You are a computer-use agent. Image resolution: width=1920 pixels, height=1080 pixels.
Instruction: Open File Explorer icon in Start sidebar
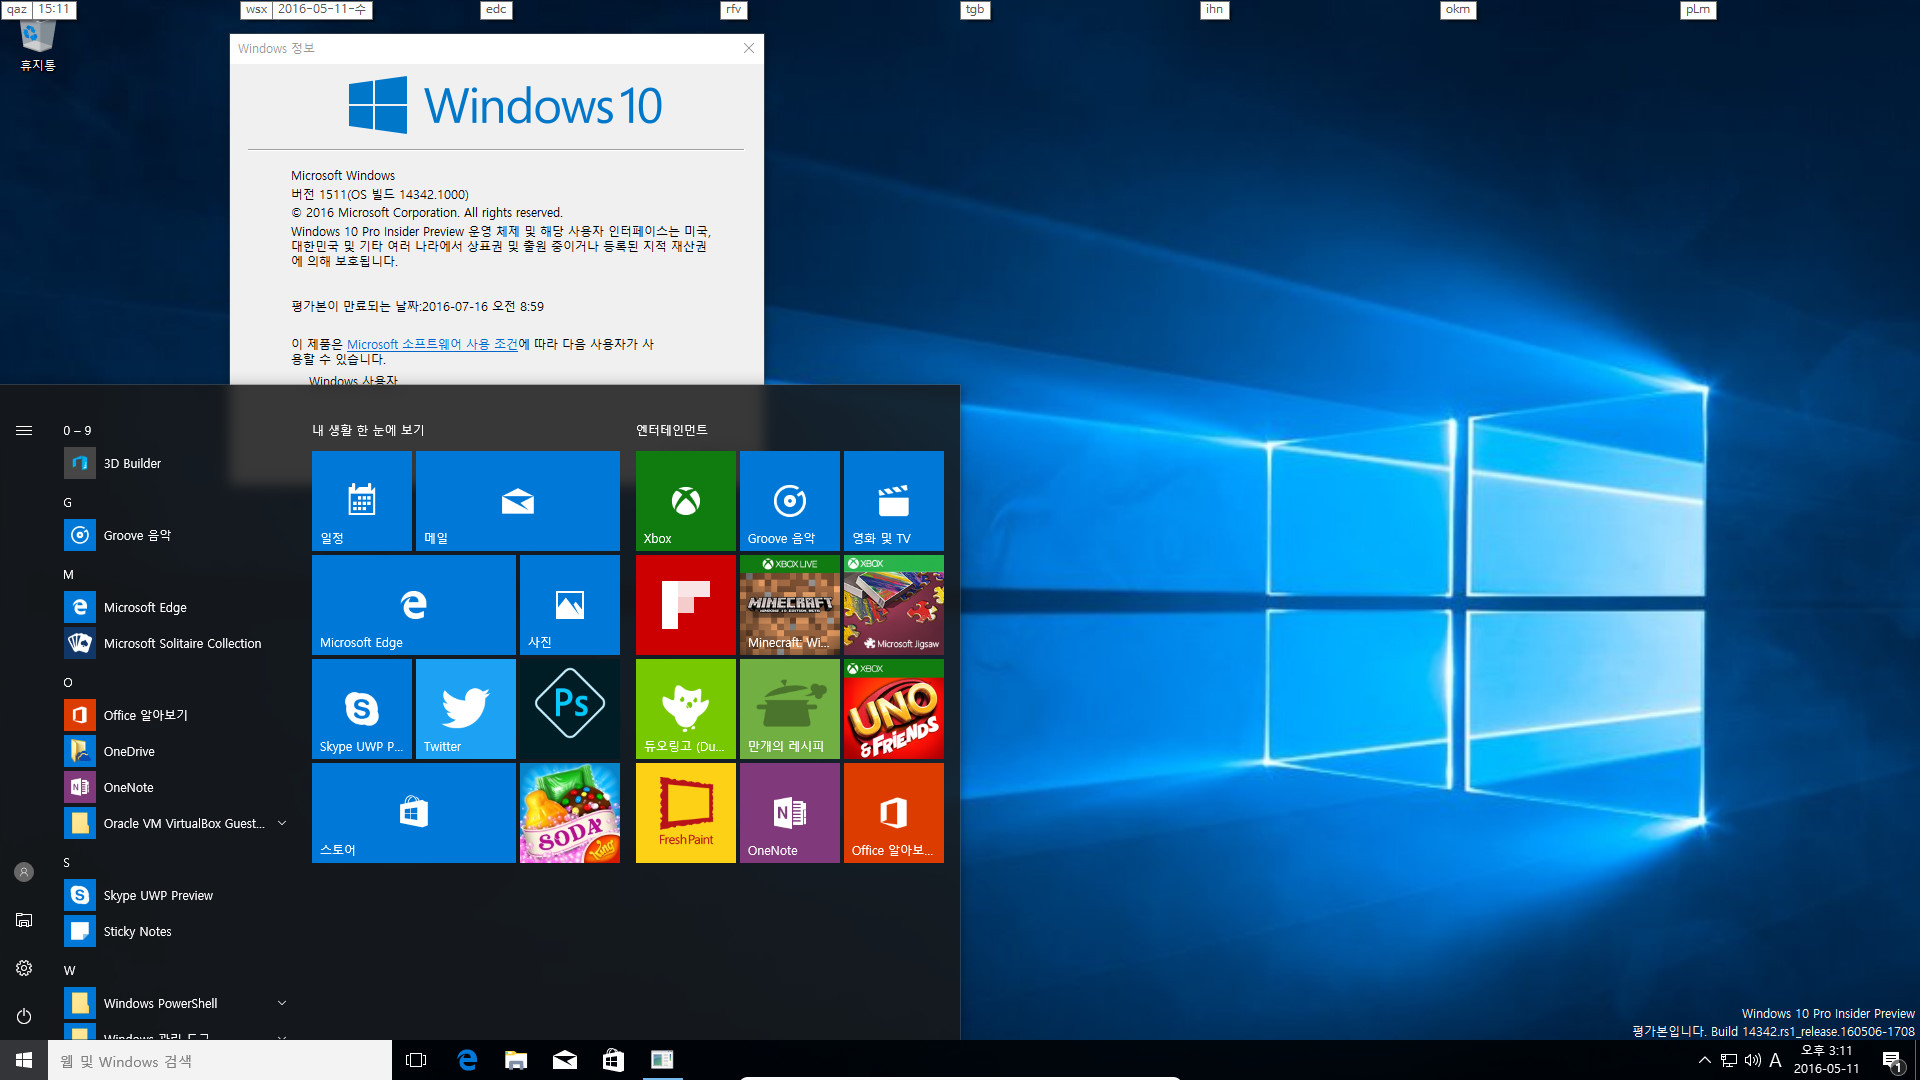point(24,920)
